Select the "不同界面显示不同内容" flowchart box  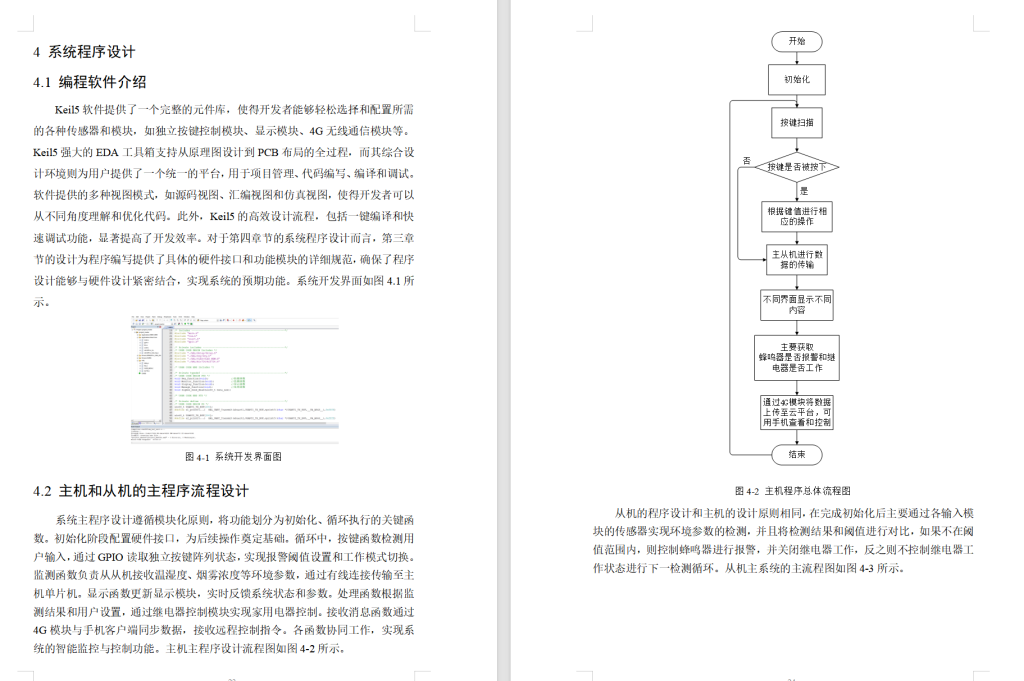797,305
